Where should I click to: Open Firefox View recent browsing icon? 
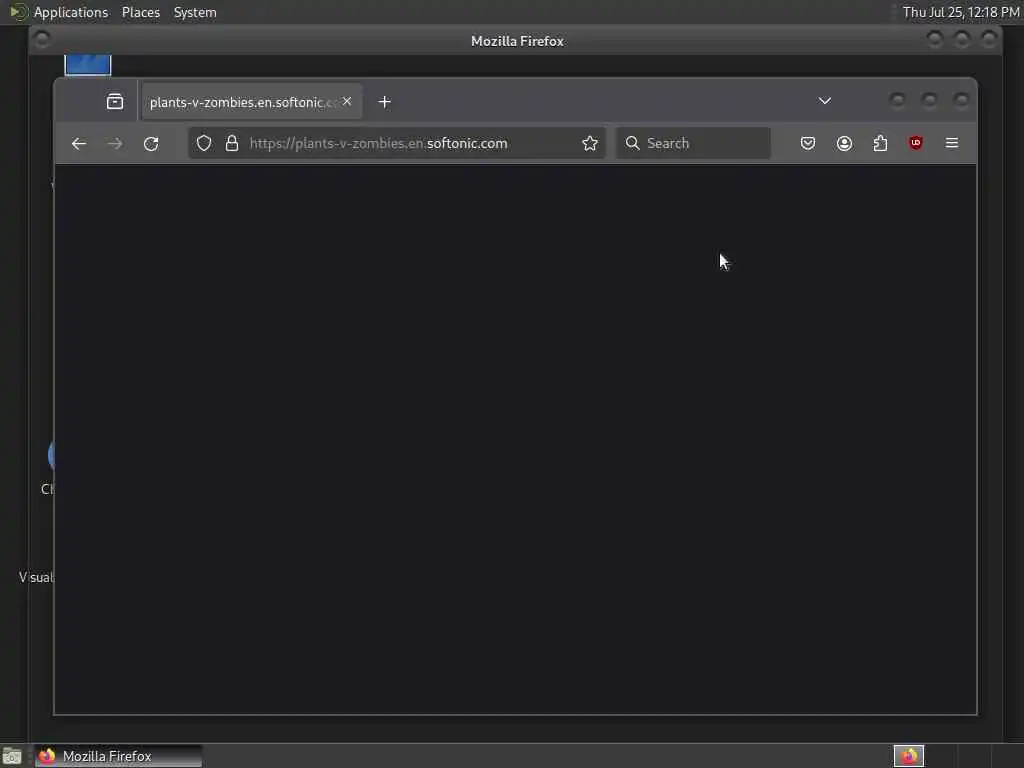click(115, 102)
